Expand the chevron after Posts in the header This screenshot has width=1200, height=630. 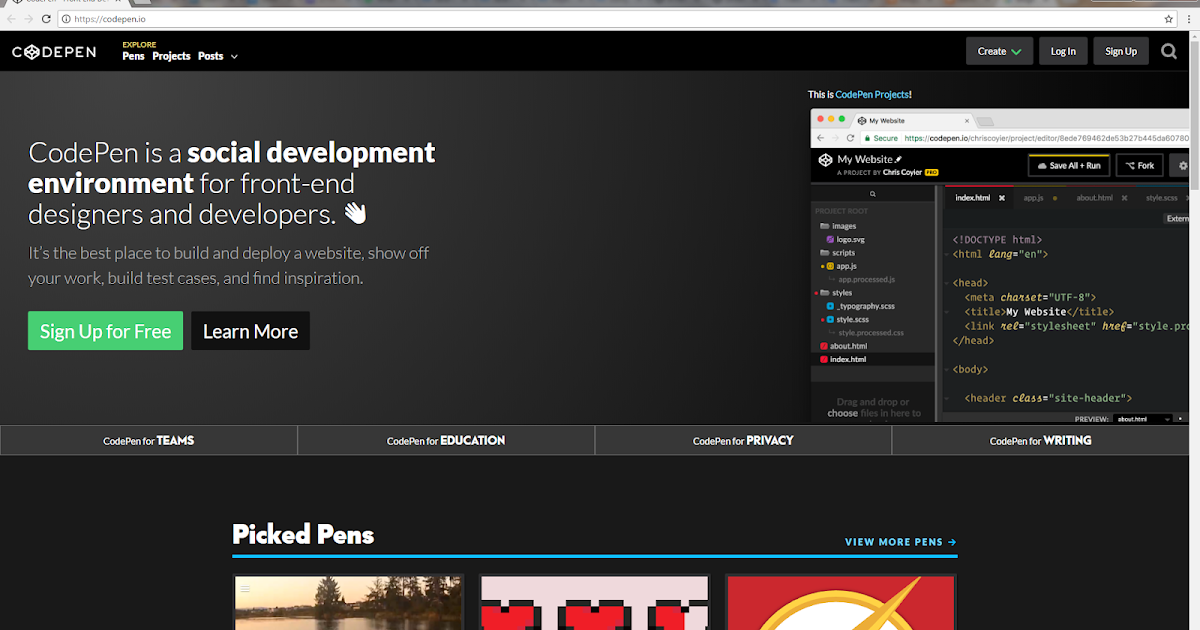point(234,57)
